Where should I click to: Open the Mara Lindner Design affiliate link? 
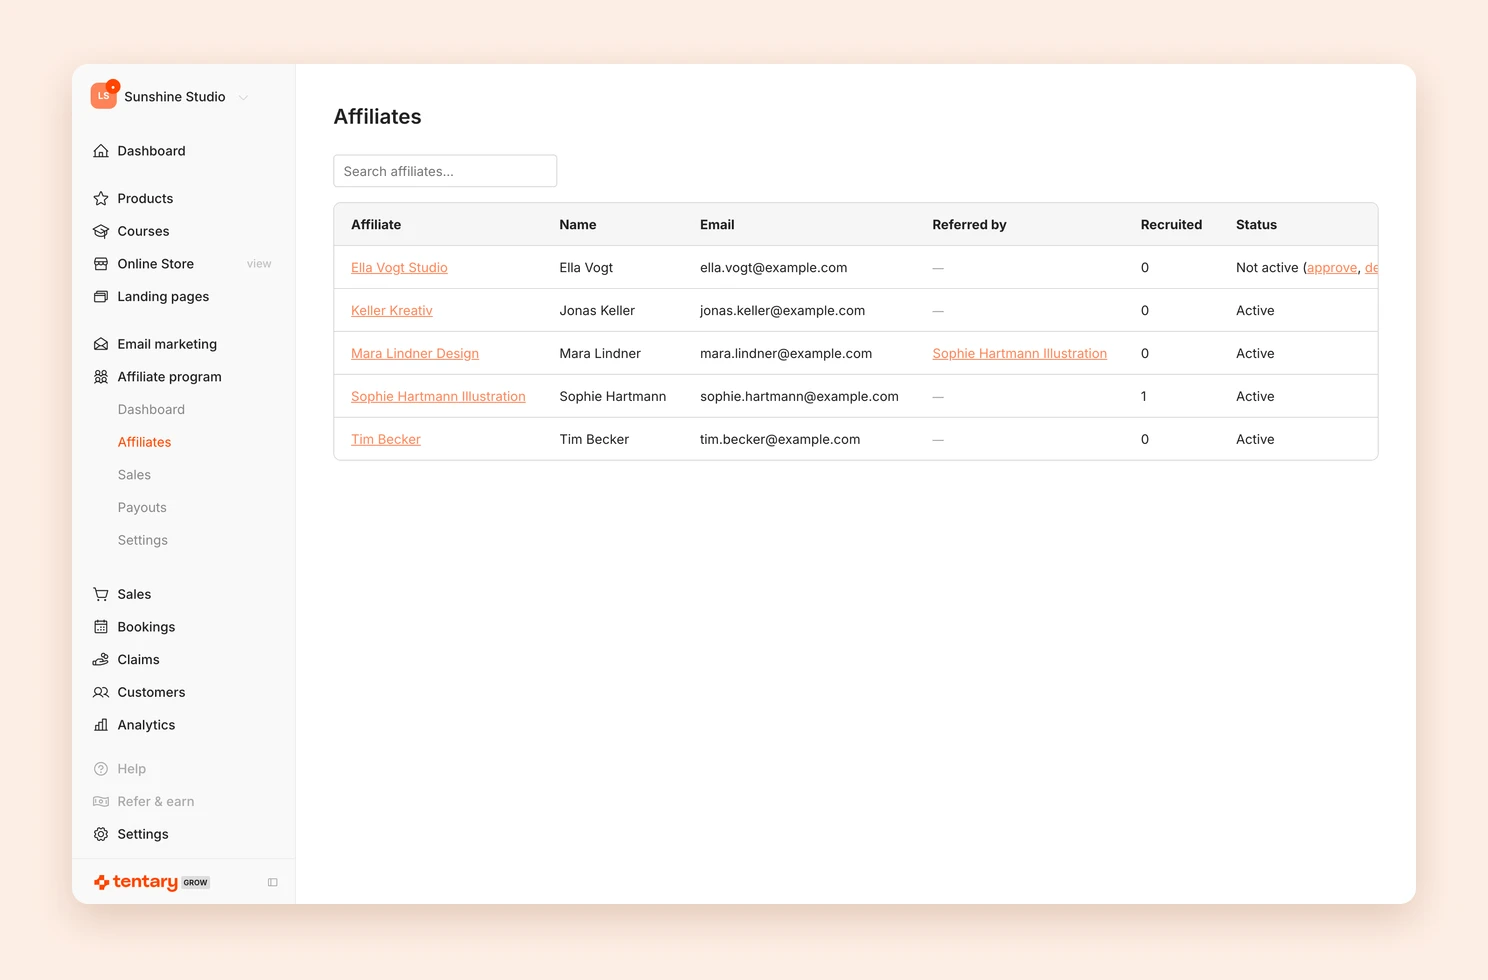(415, 354)
